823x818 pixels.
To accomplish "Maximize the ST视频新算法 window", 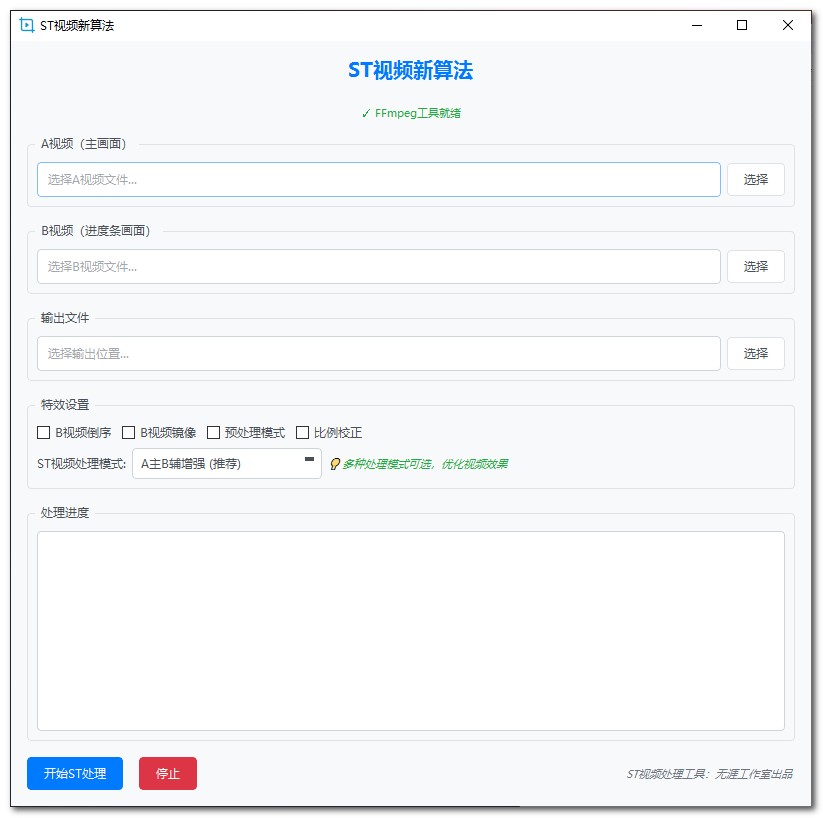I will (742, 25).
